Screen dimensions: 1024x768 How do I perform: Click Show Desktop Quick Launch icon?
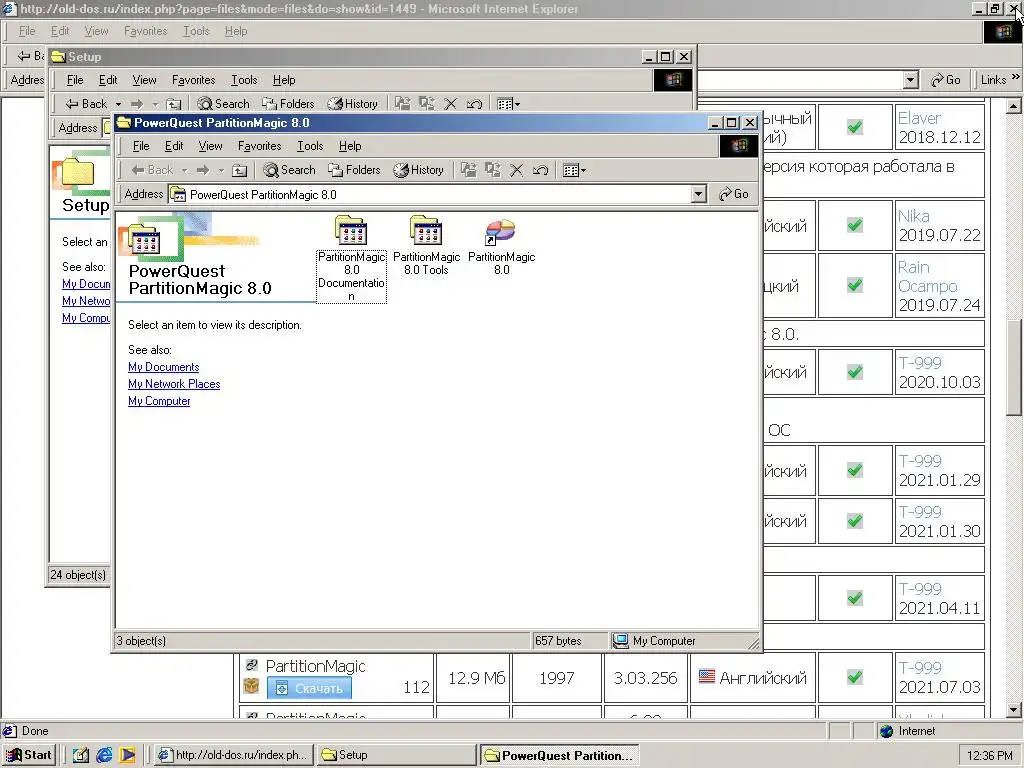point(80,755)
